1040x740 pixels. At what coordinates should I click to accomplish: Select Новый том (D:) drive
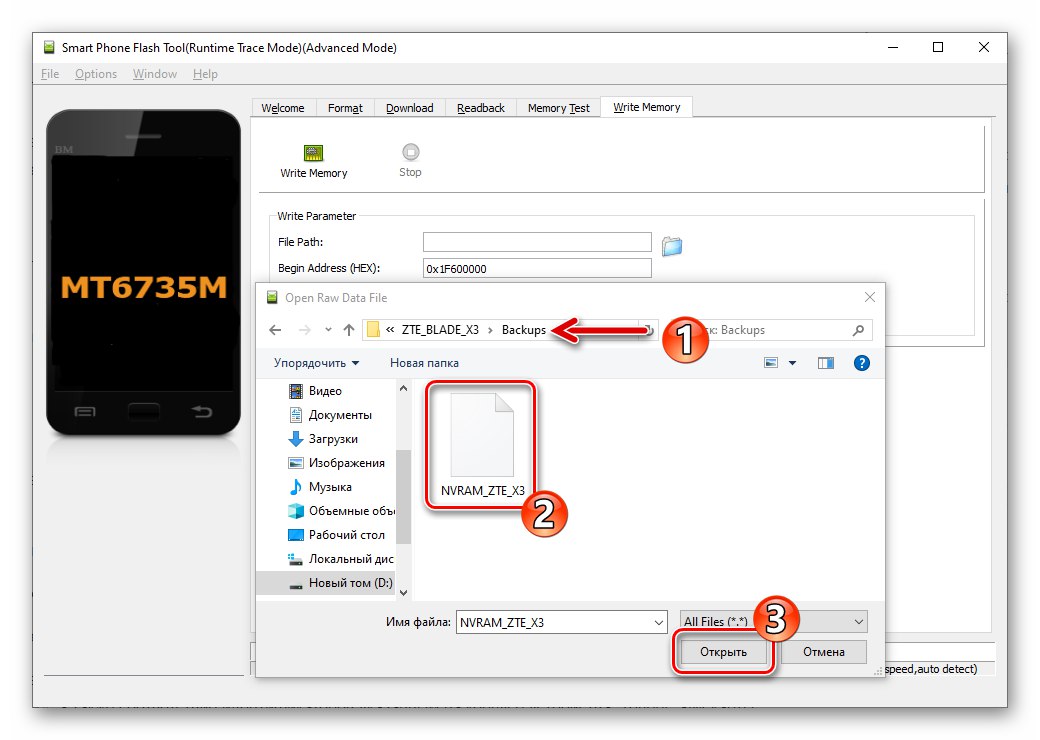(326, 582)
